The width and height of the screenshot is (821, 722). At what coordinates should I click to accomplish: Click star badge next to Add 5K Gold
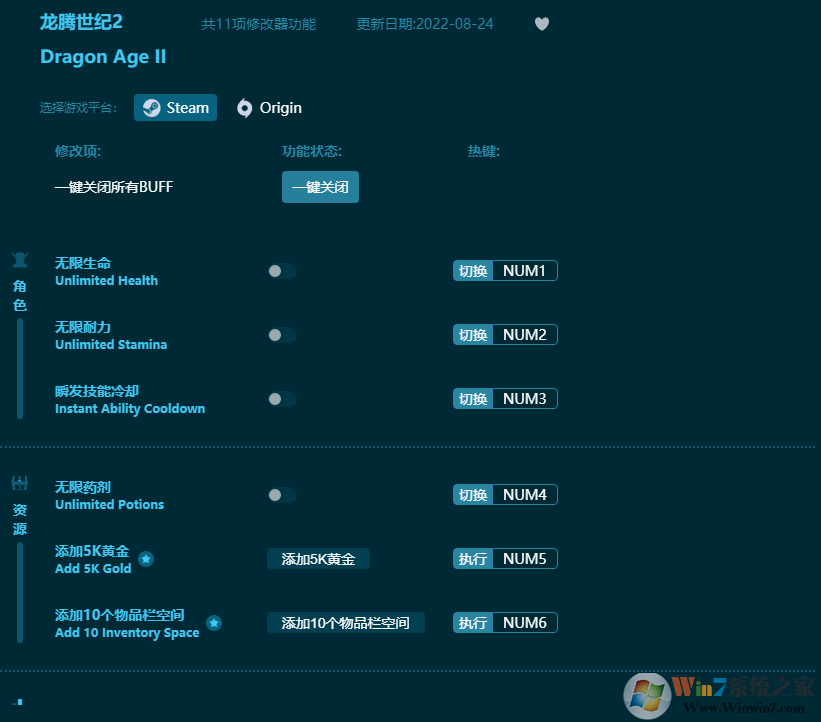click(x=146, y=559)
